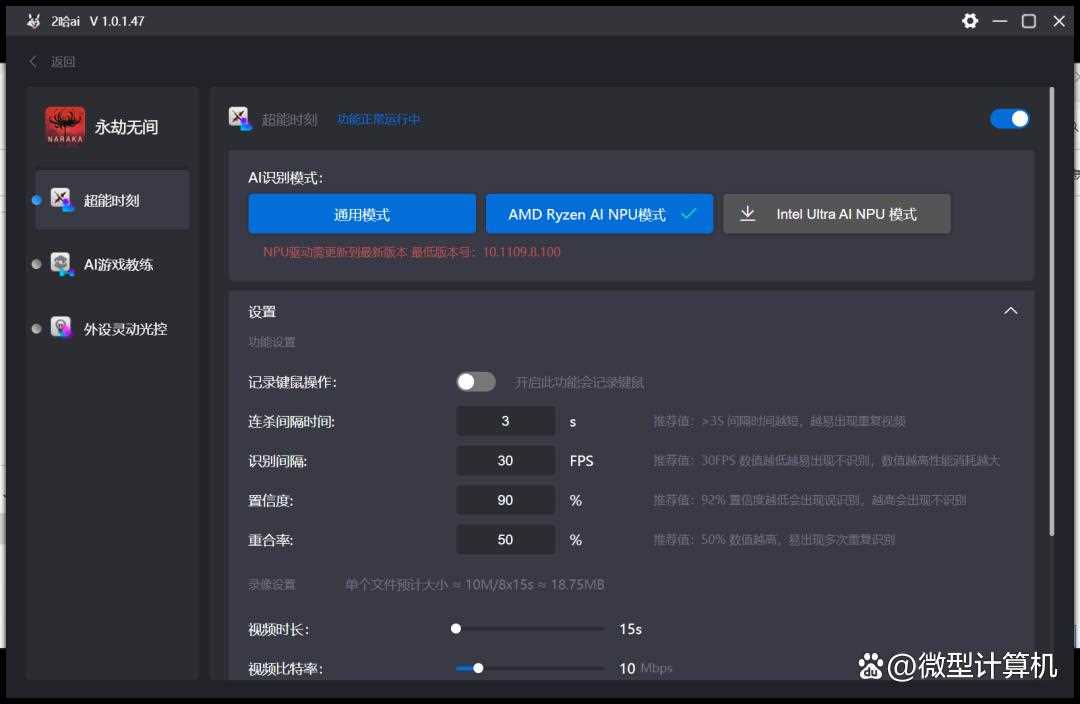Select the AI游戏教练 sidebar icon
The width and height of the screenshot is (1080, 704).
[x=63, y=264]
